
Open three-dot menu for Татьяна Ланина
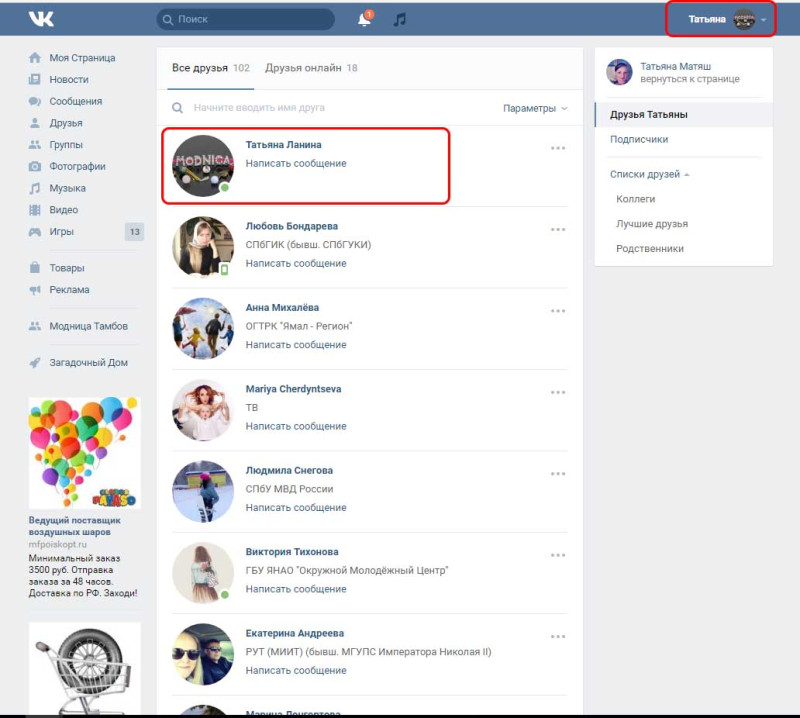point(558,148)
